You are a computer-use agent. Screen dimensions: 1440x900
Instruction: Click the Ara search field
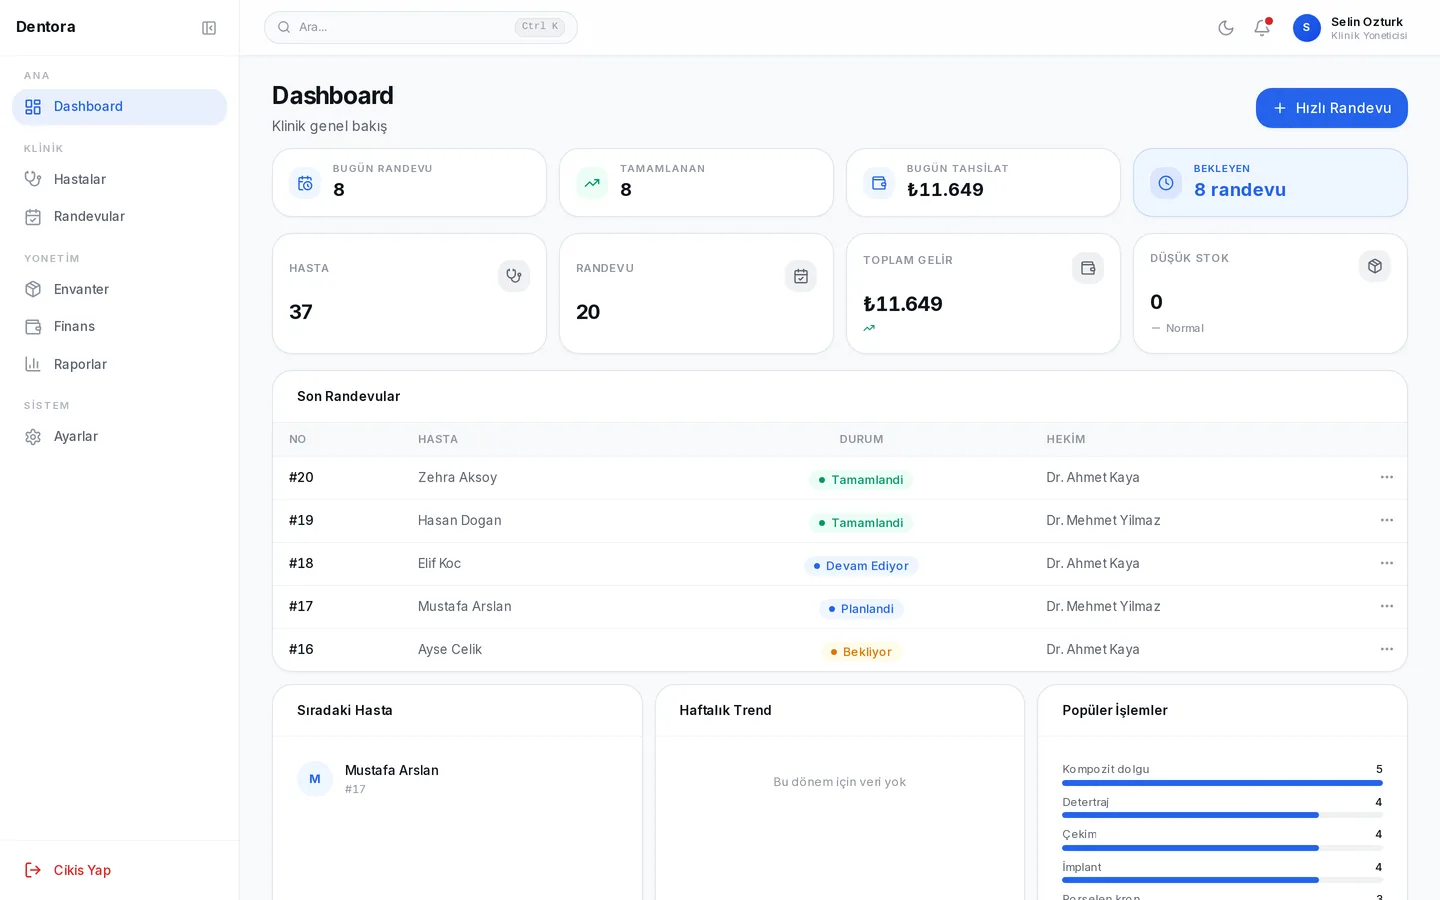[x=421, y=27]
